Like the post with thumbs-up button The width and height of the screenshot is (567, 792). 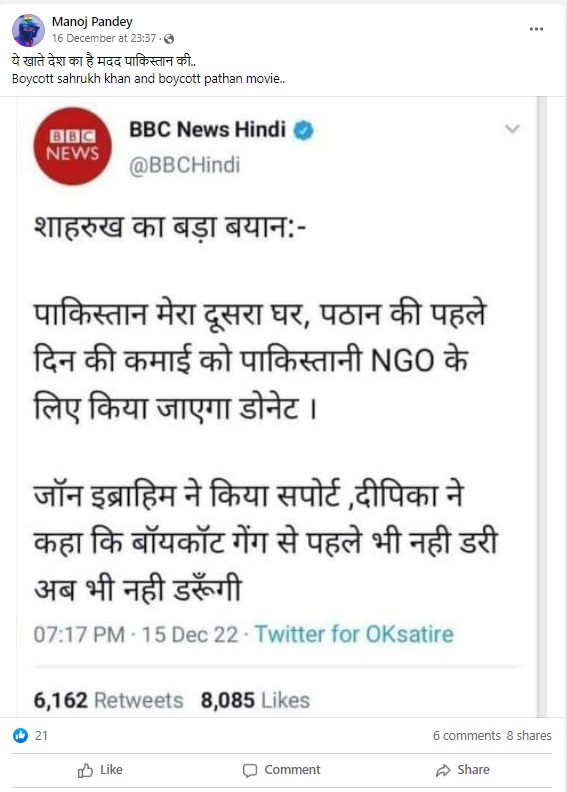point(100,770)
